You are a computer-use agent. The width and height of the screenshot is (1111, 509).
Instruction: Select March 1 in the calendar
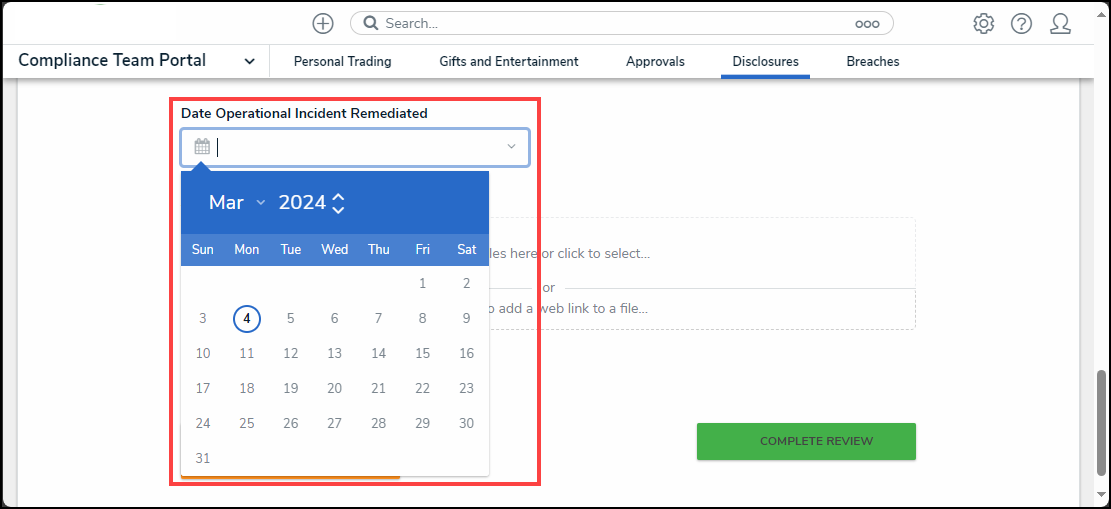pos(422,284)
